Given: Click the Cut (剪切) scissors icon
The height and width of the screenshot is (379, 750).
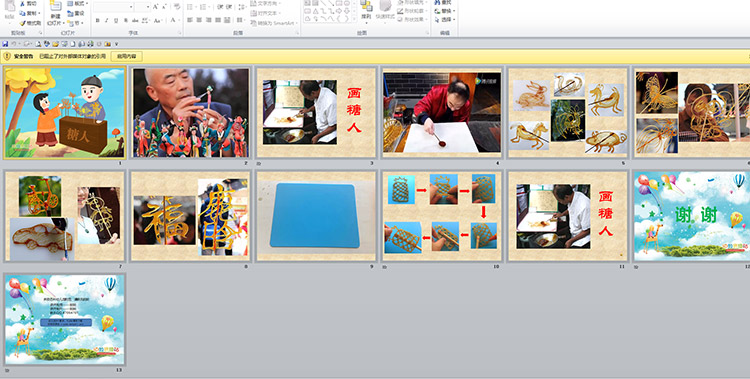Looking at the screenshot, I should pyautogui.click(x=22, y=4).
